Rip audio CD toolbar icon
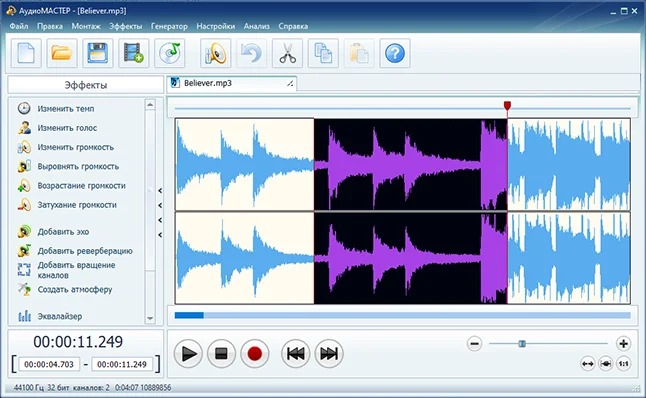Screen dimensions: 646x398 point(169,53)
